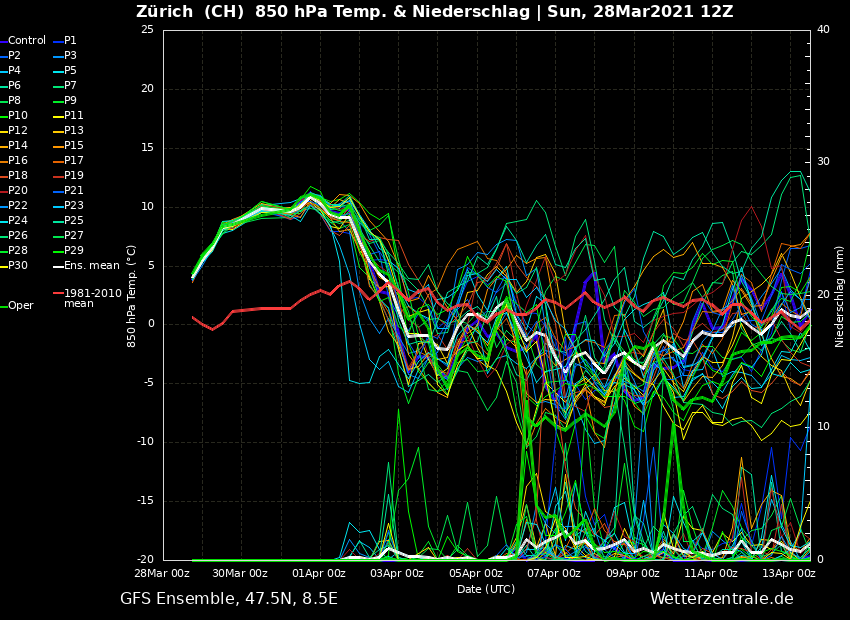Image resolution: width=850 pixels, height=620 pixels.
Task: Click the Niederschlag (mm) axis label
Action: (839, 298)
